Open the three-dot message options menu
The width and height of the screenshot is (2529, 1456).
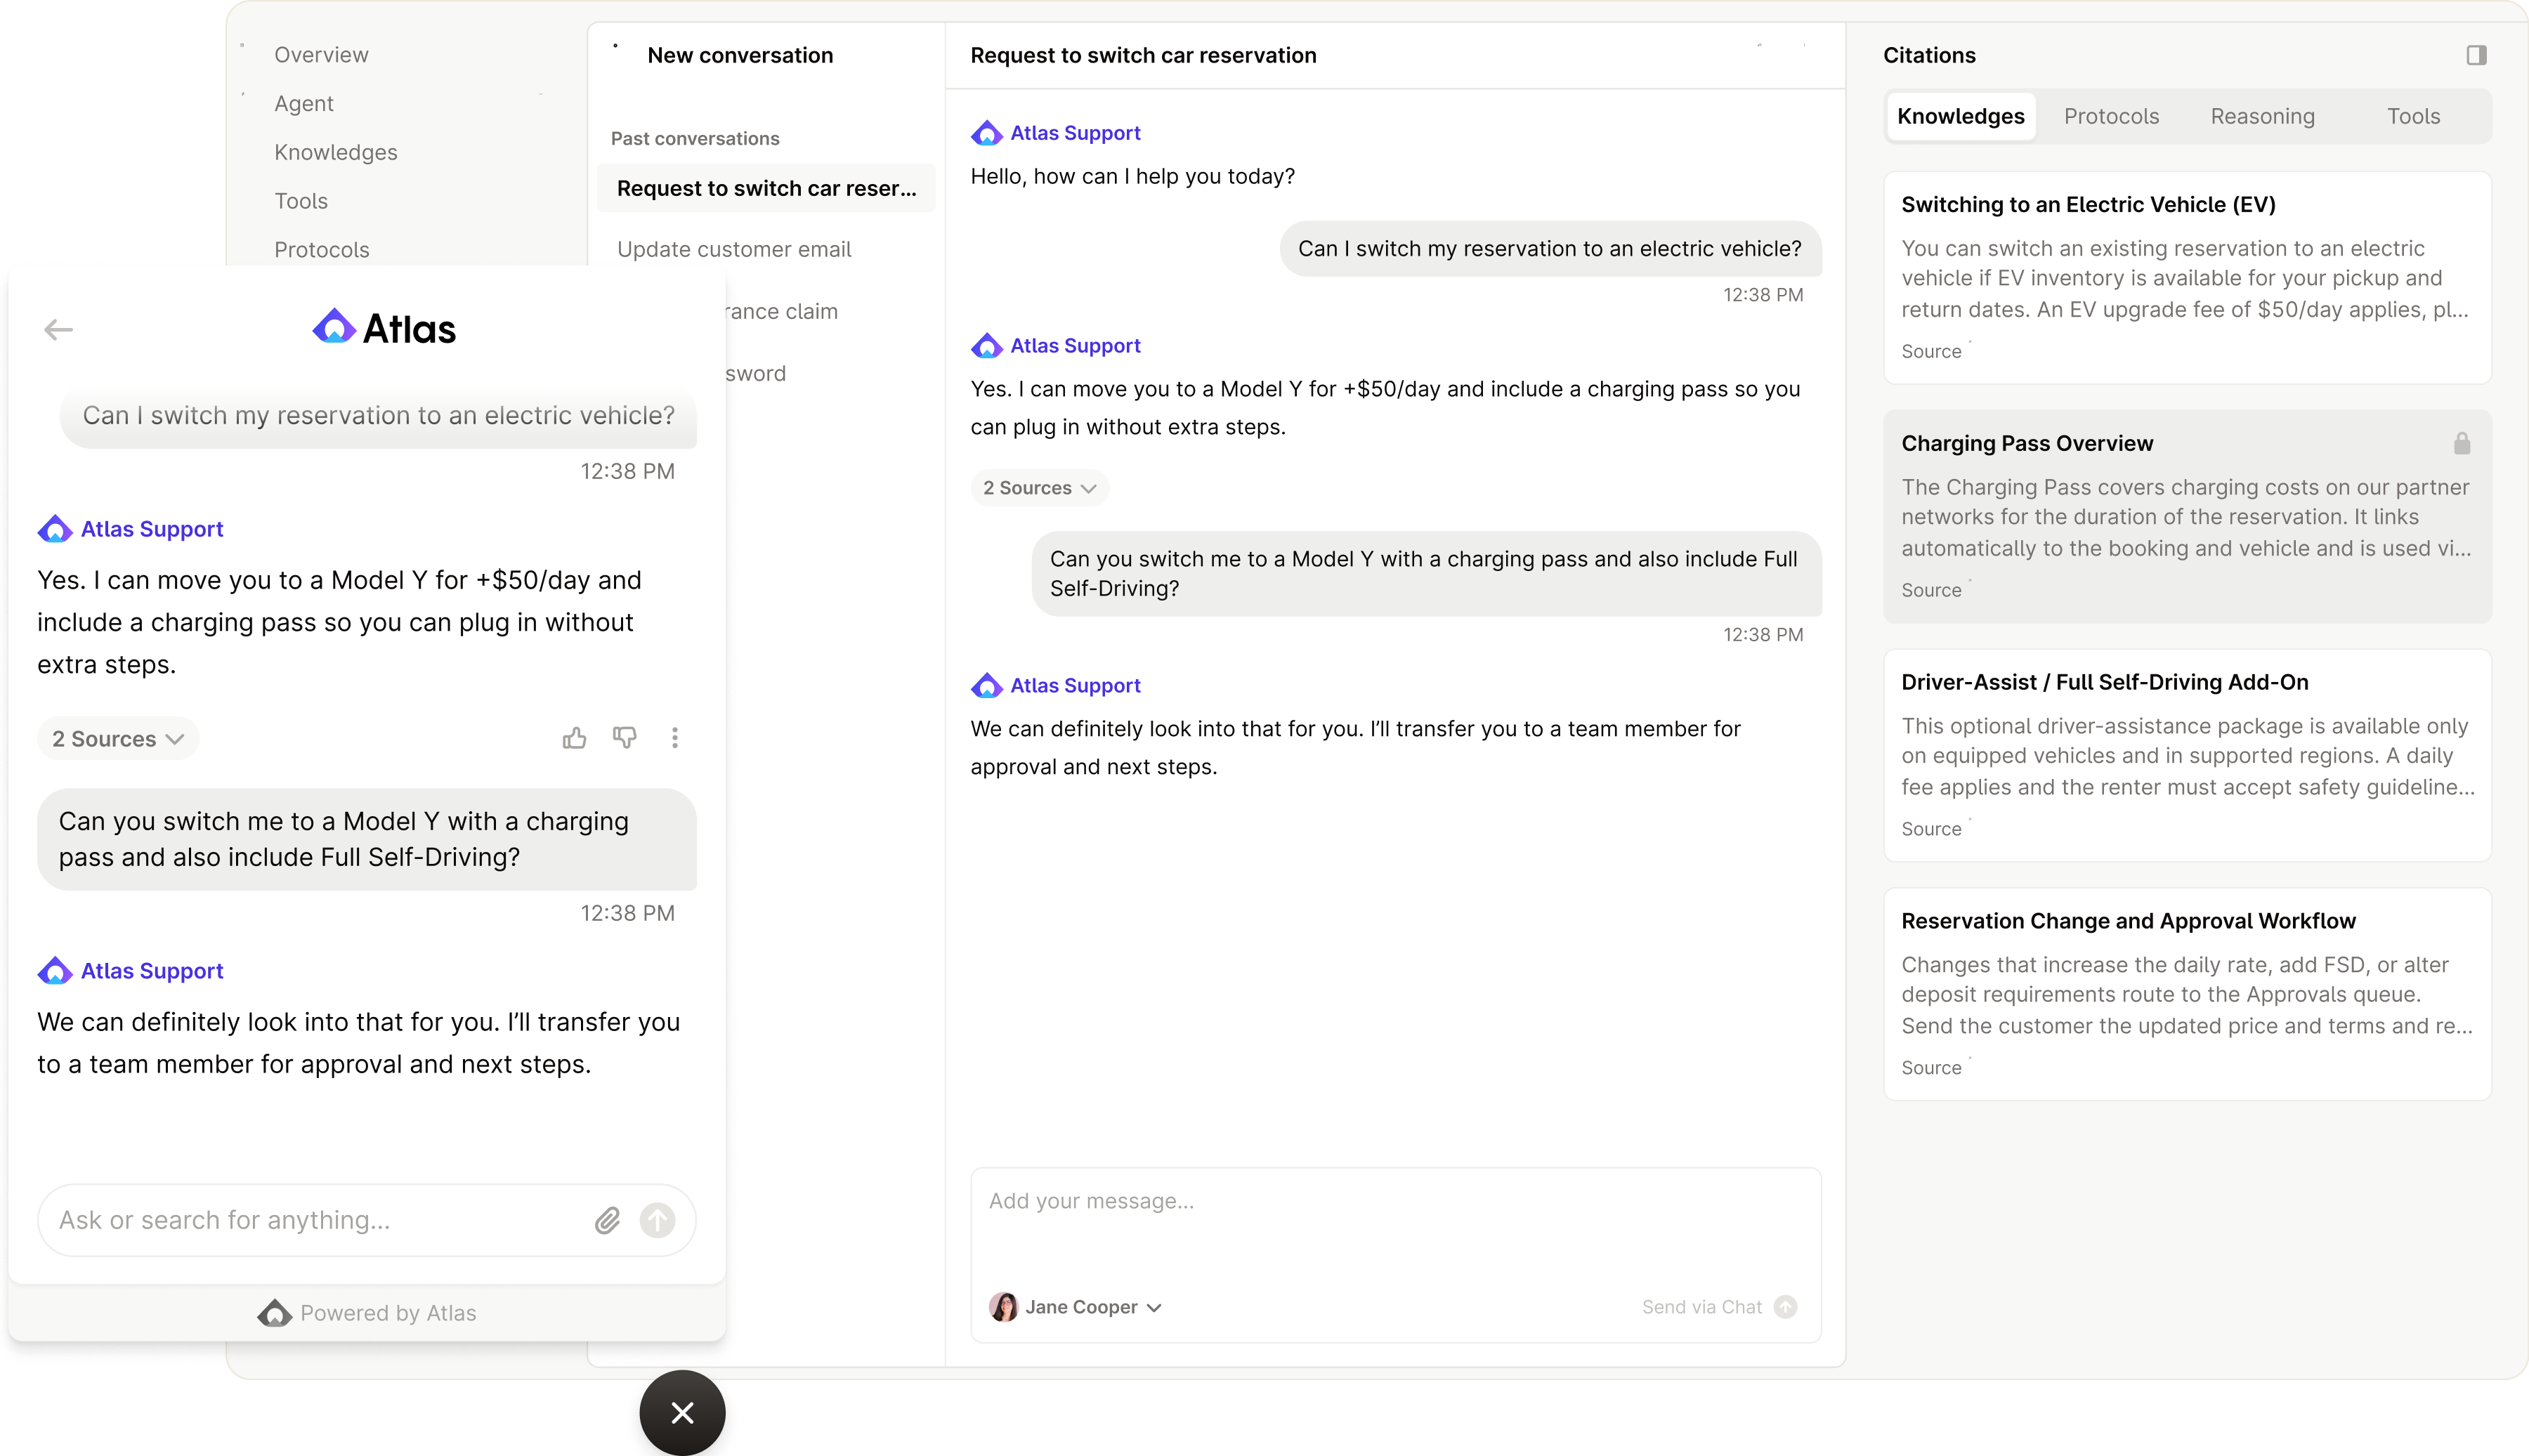[x=675, y=738]
